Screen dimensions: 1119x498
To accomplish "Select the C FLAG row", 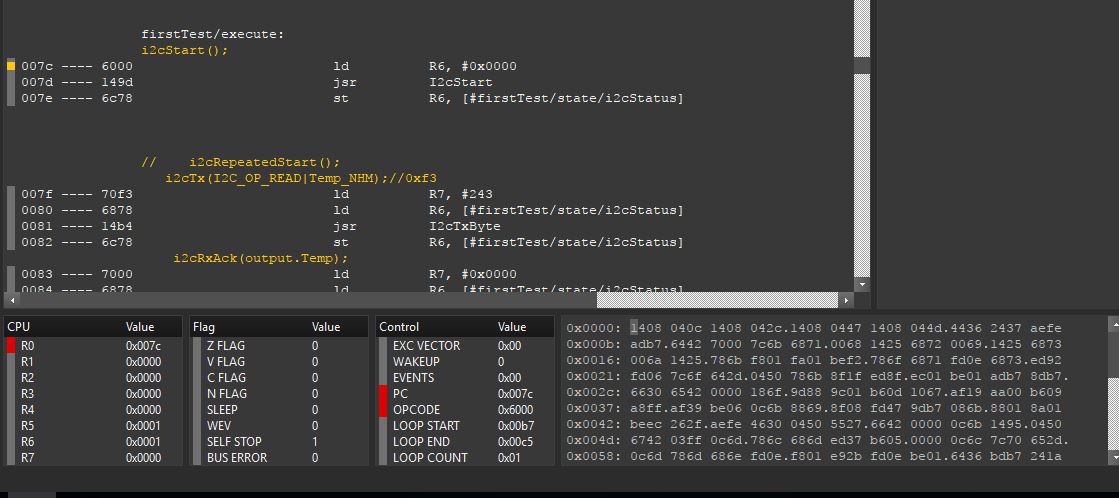I will (279, 377).
